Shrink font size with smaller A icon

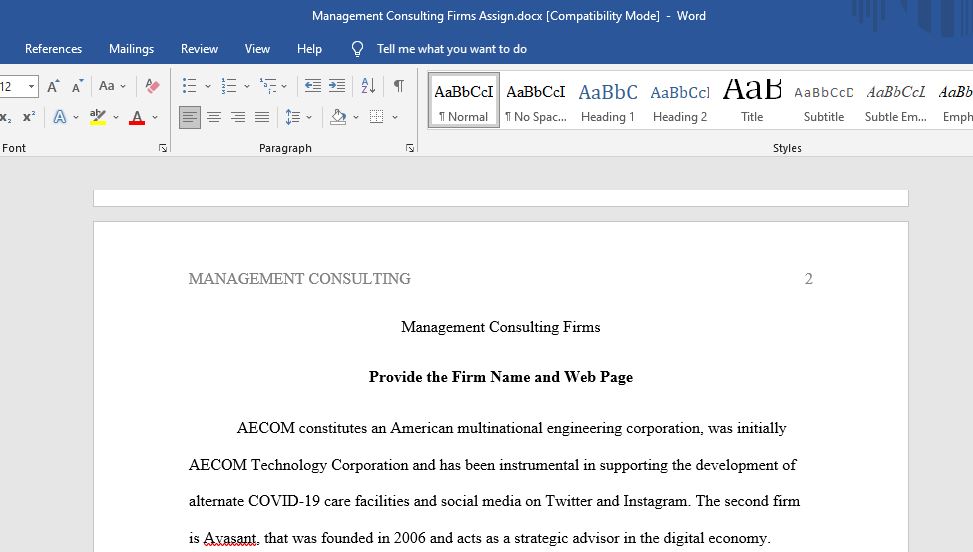[x=78, y=86]
